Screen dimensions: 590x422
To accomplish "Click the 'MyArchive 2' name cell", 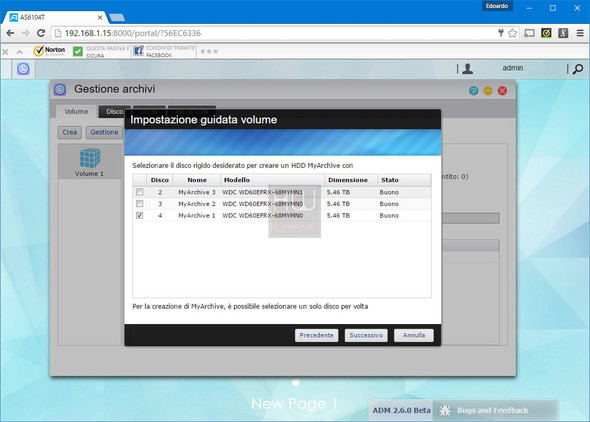I will click(x=197, y=204).
